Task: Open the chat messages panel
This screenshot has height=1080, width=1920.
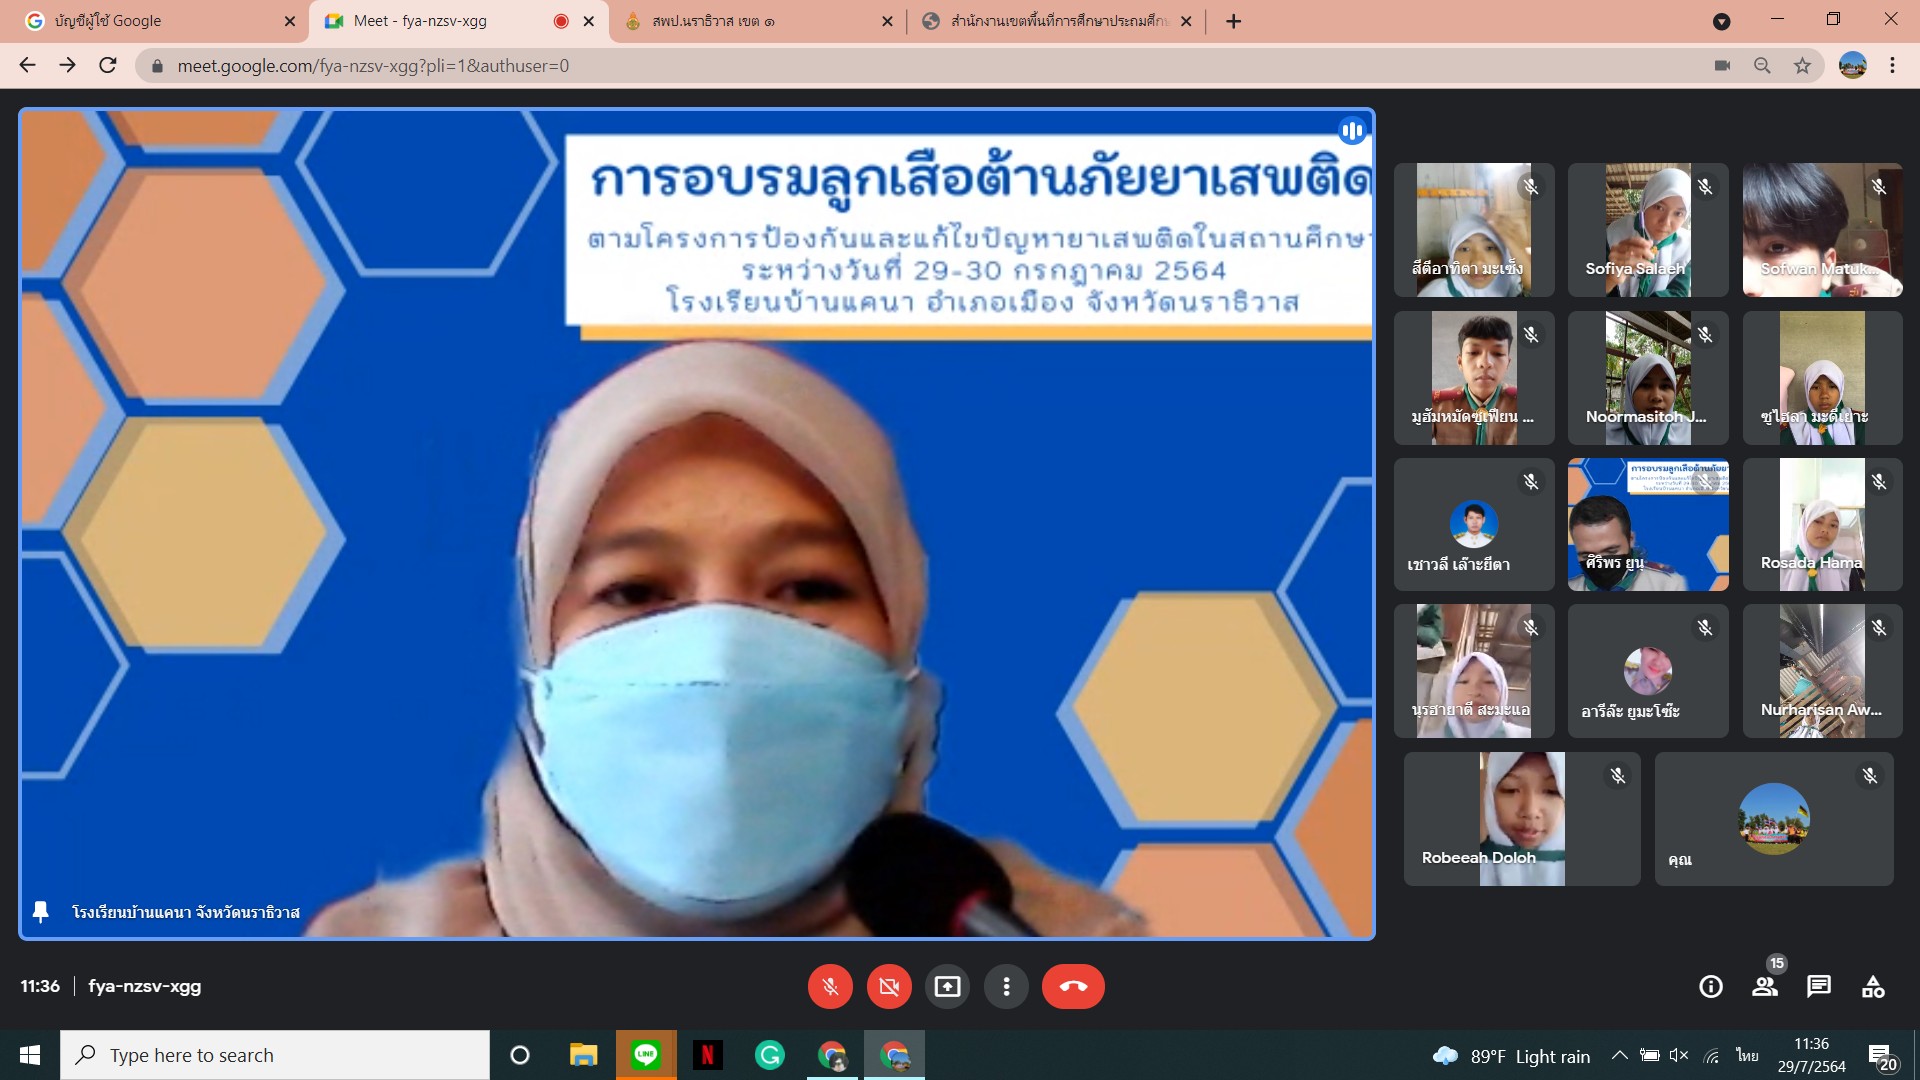Action: click(x=1819, y=987)
